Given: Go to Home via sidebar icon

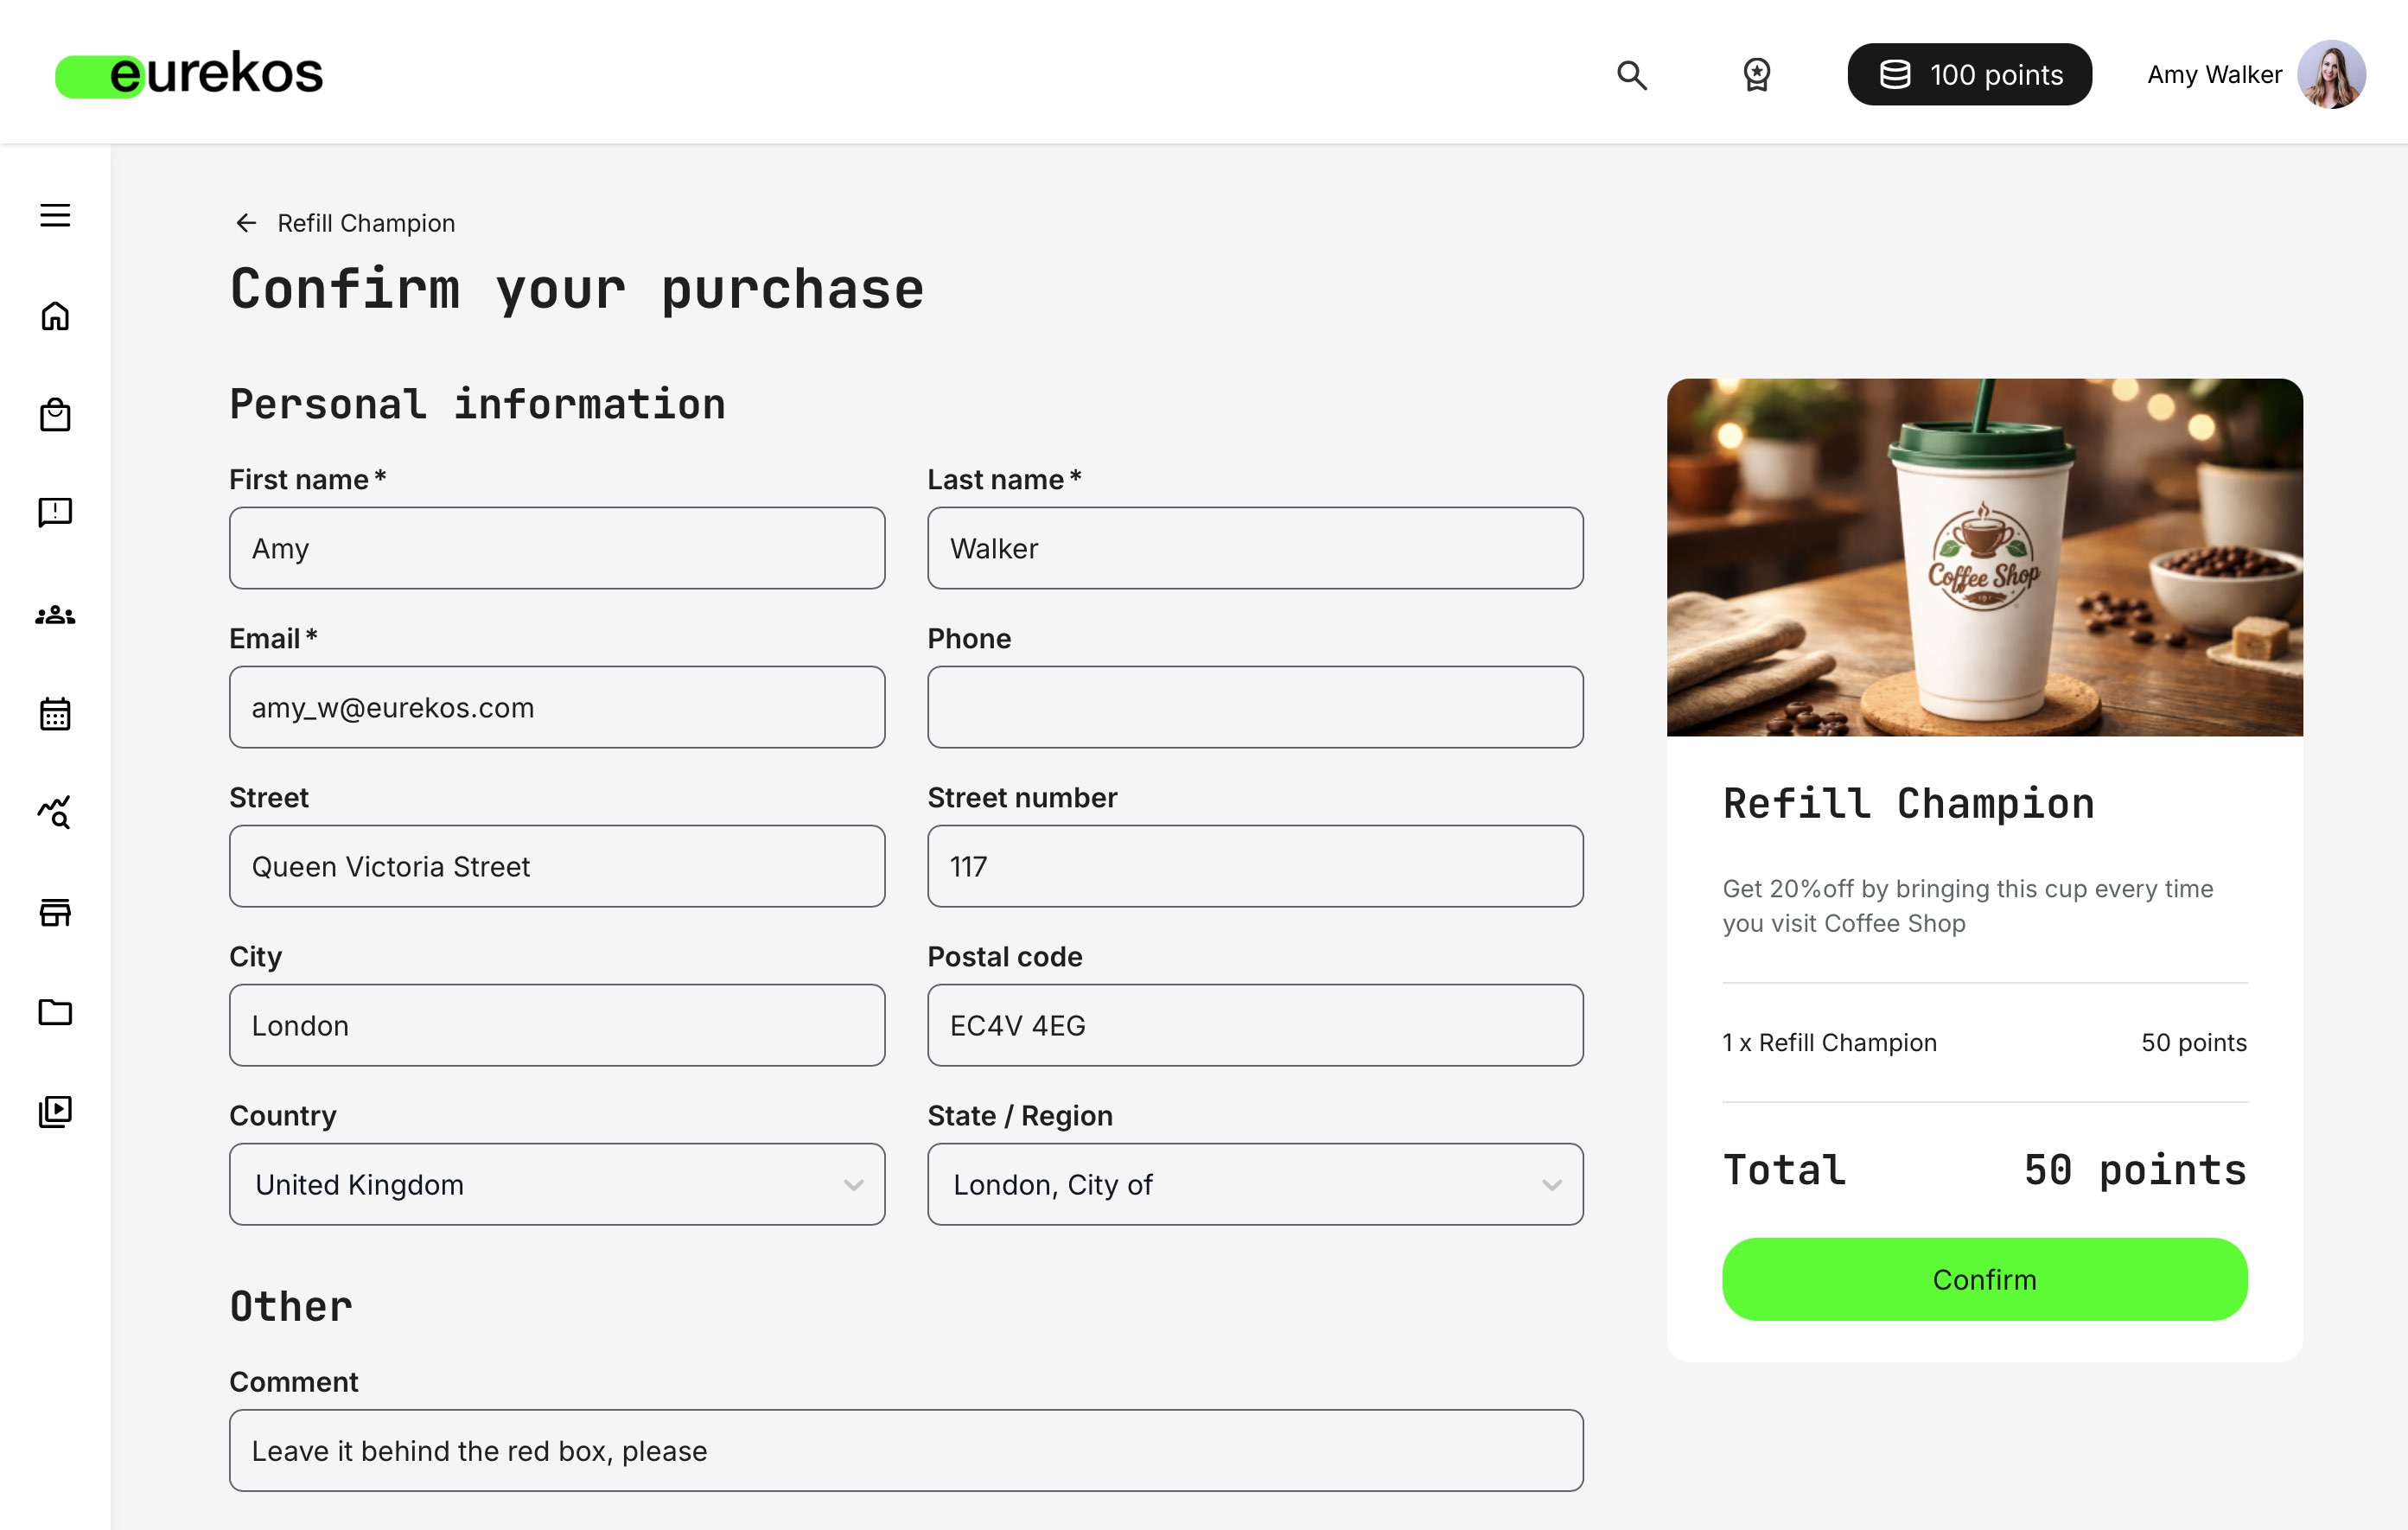Looking at the screenshot, I should pos(55,316).
